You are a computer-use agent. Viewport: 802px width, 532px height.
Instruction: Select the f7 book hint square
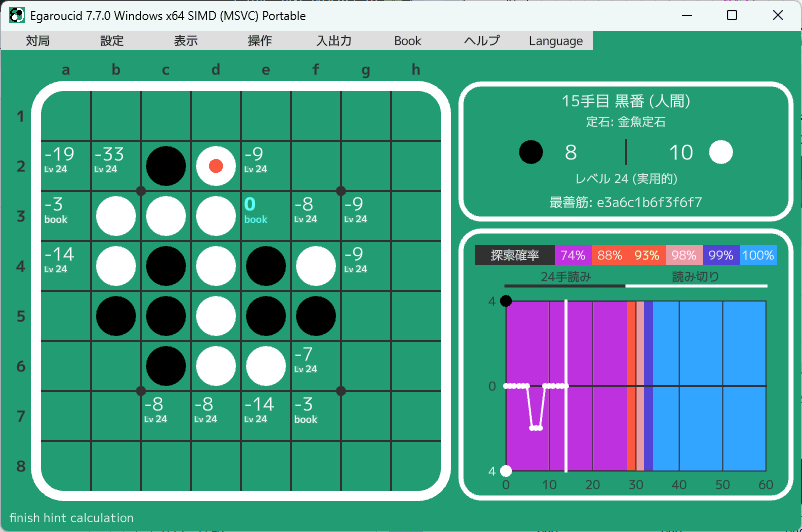[x=316, y=416]
